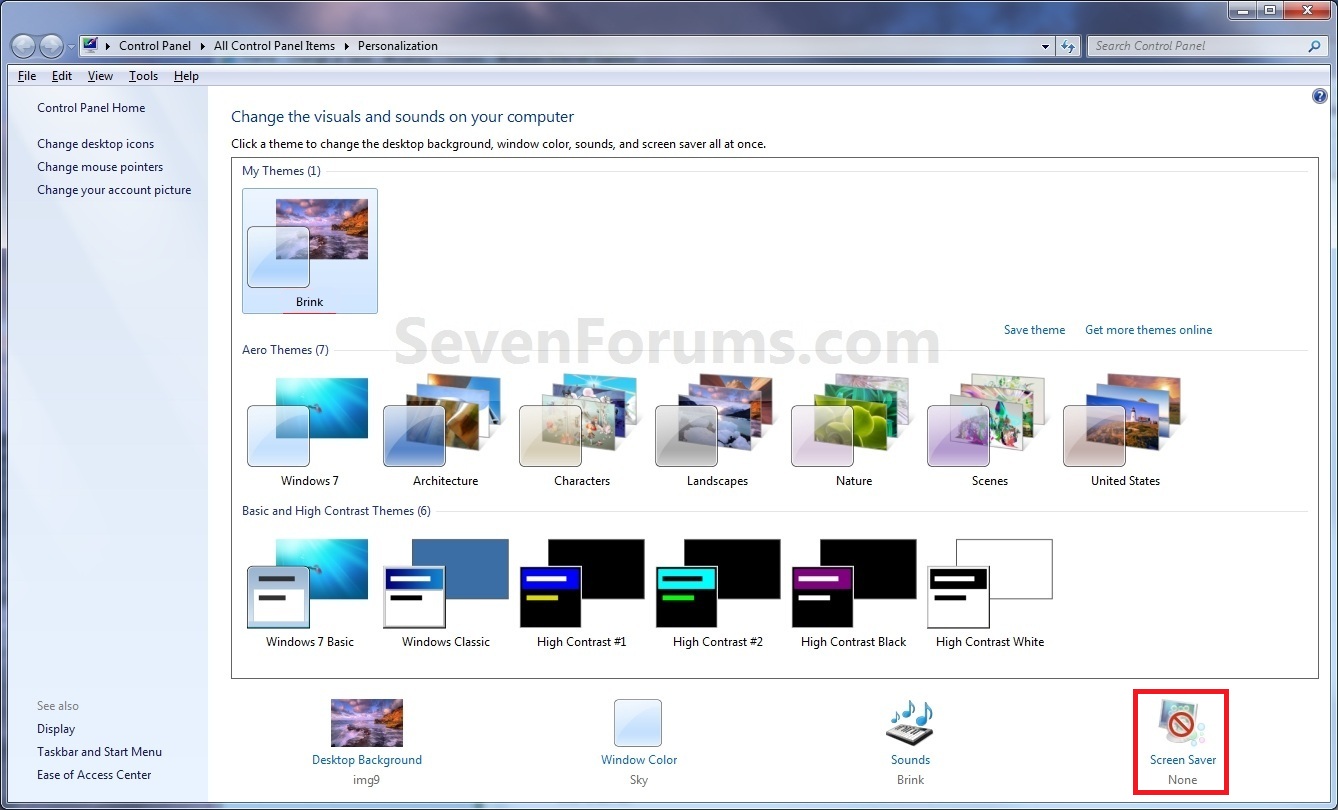
Task: Click the Save theme link
Action: [x=1034, y=329]
